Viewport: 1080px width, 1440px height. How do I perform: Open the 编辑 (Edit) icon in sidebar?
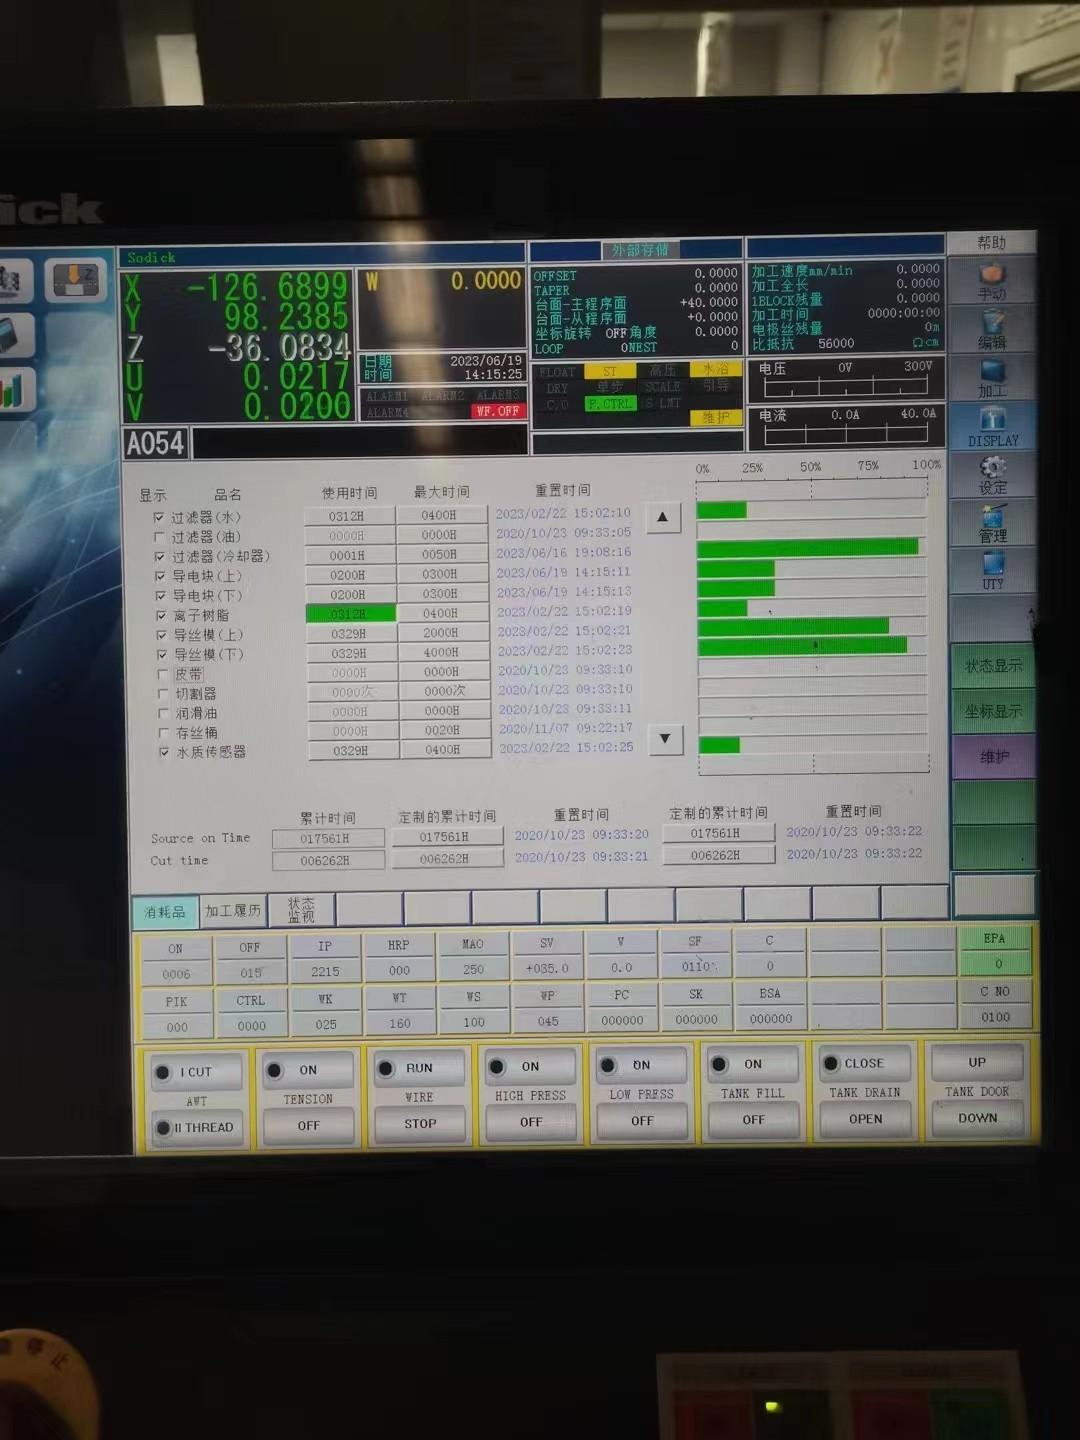[992, 328]
